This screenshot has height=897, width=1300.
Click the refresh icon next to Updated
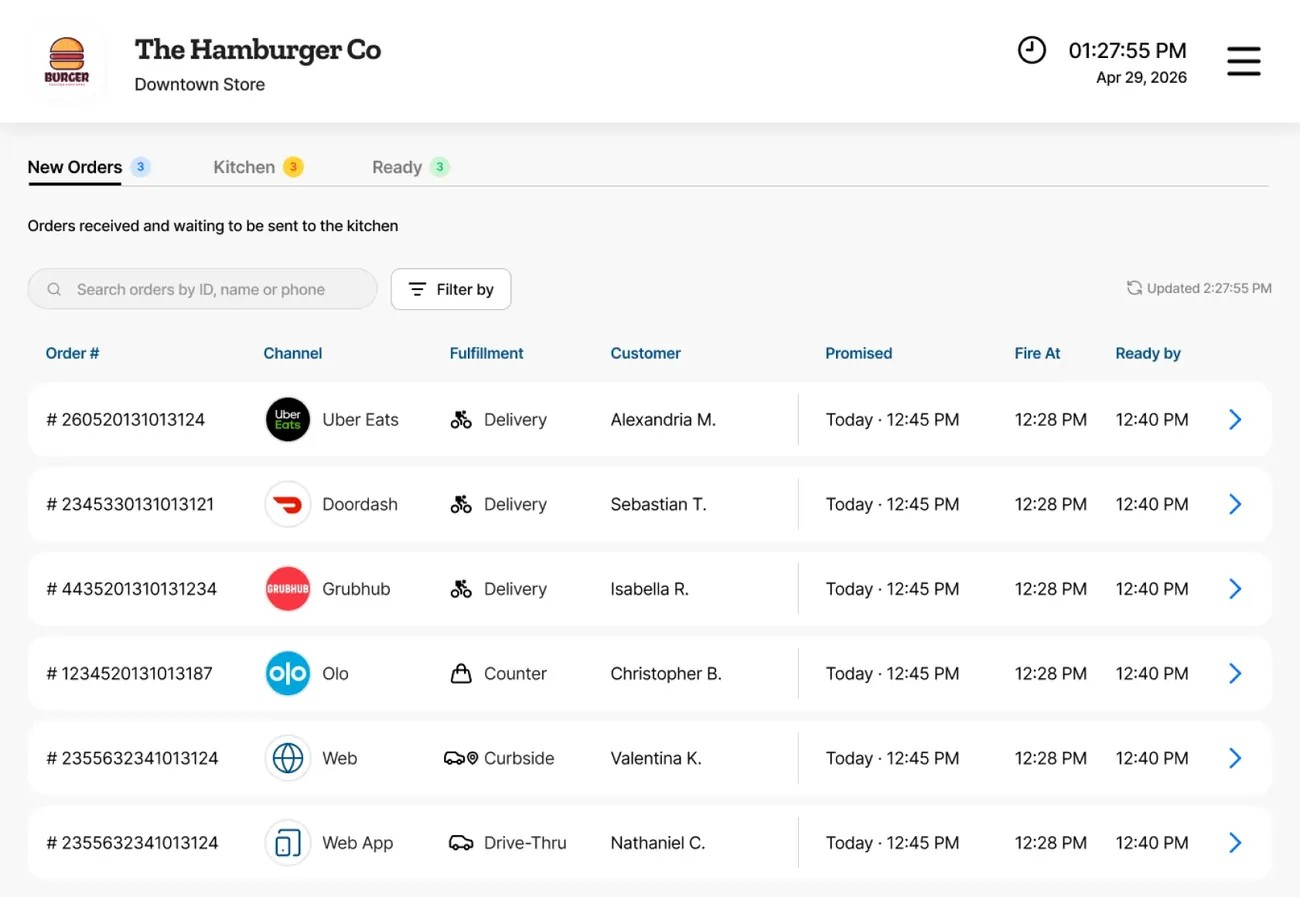(1134, 288)
